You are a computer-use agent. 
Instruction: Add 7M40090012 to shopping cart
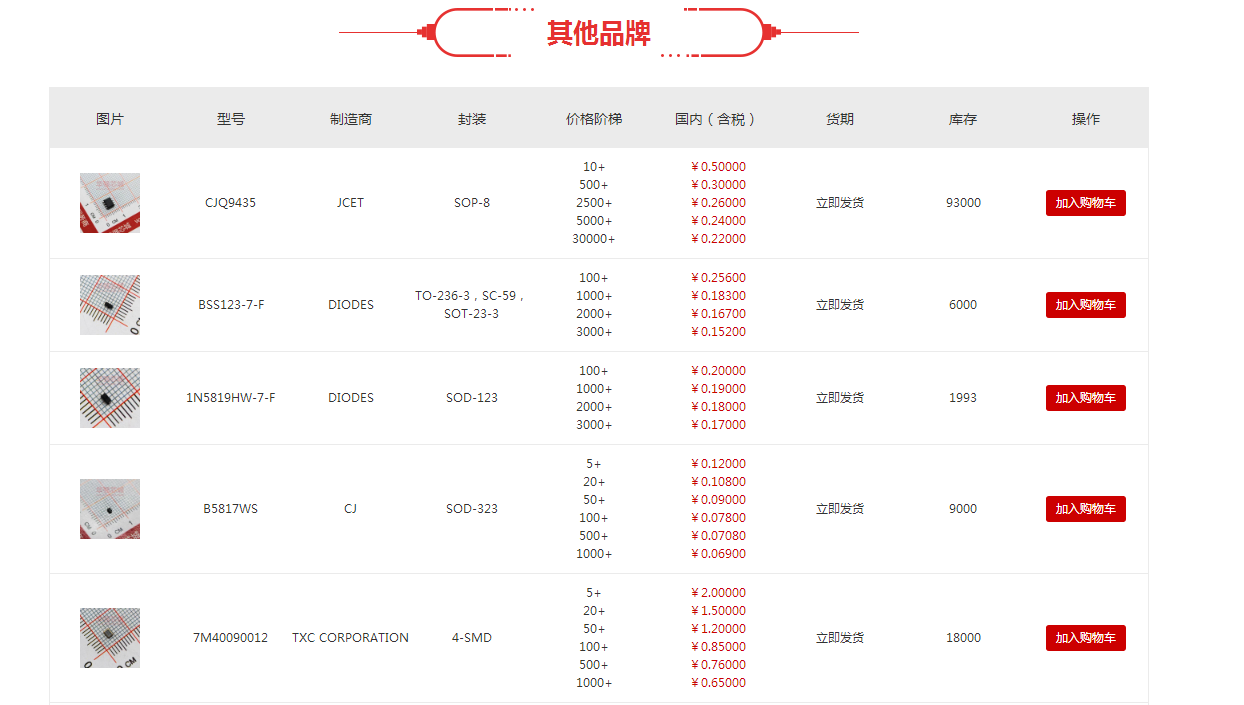(1085, 638)
